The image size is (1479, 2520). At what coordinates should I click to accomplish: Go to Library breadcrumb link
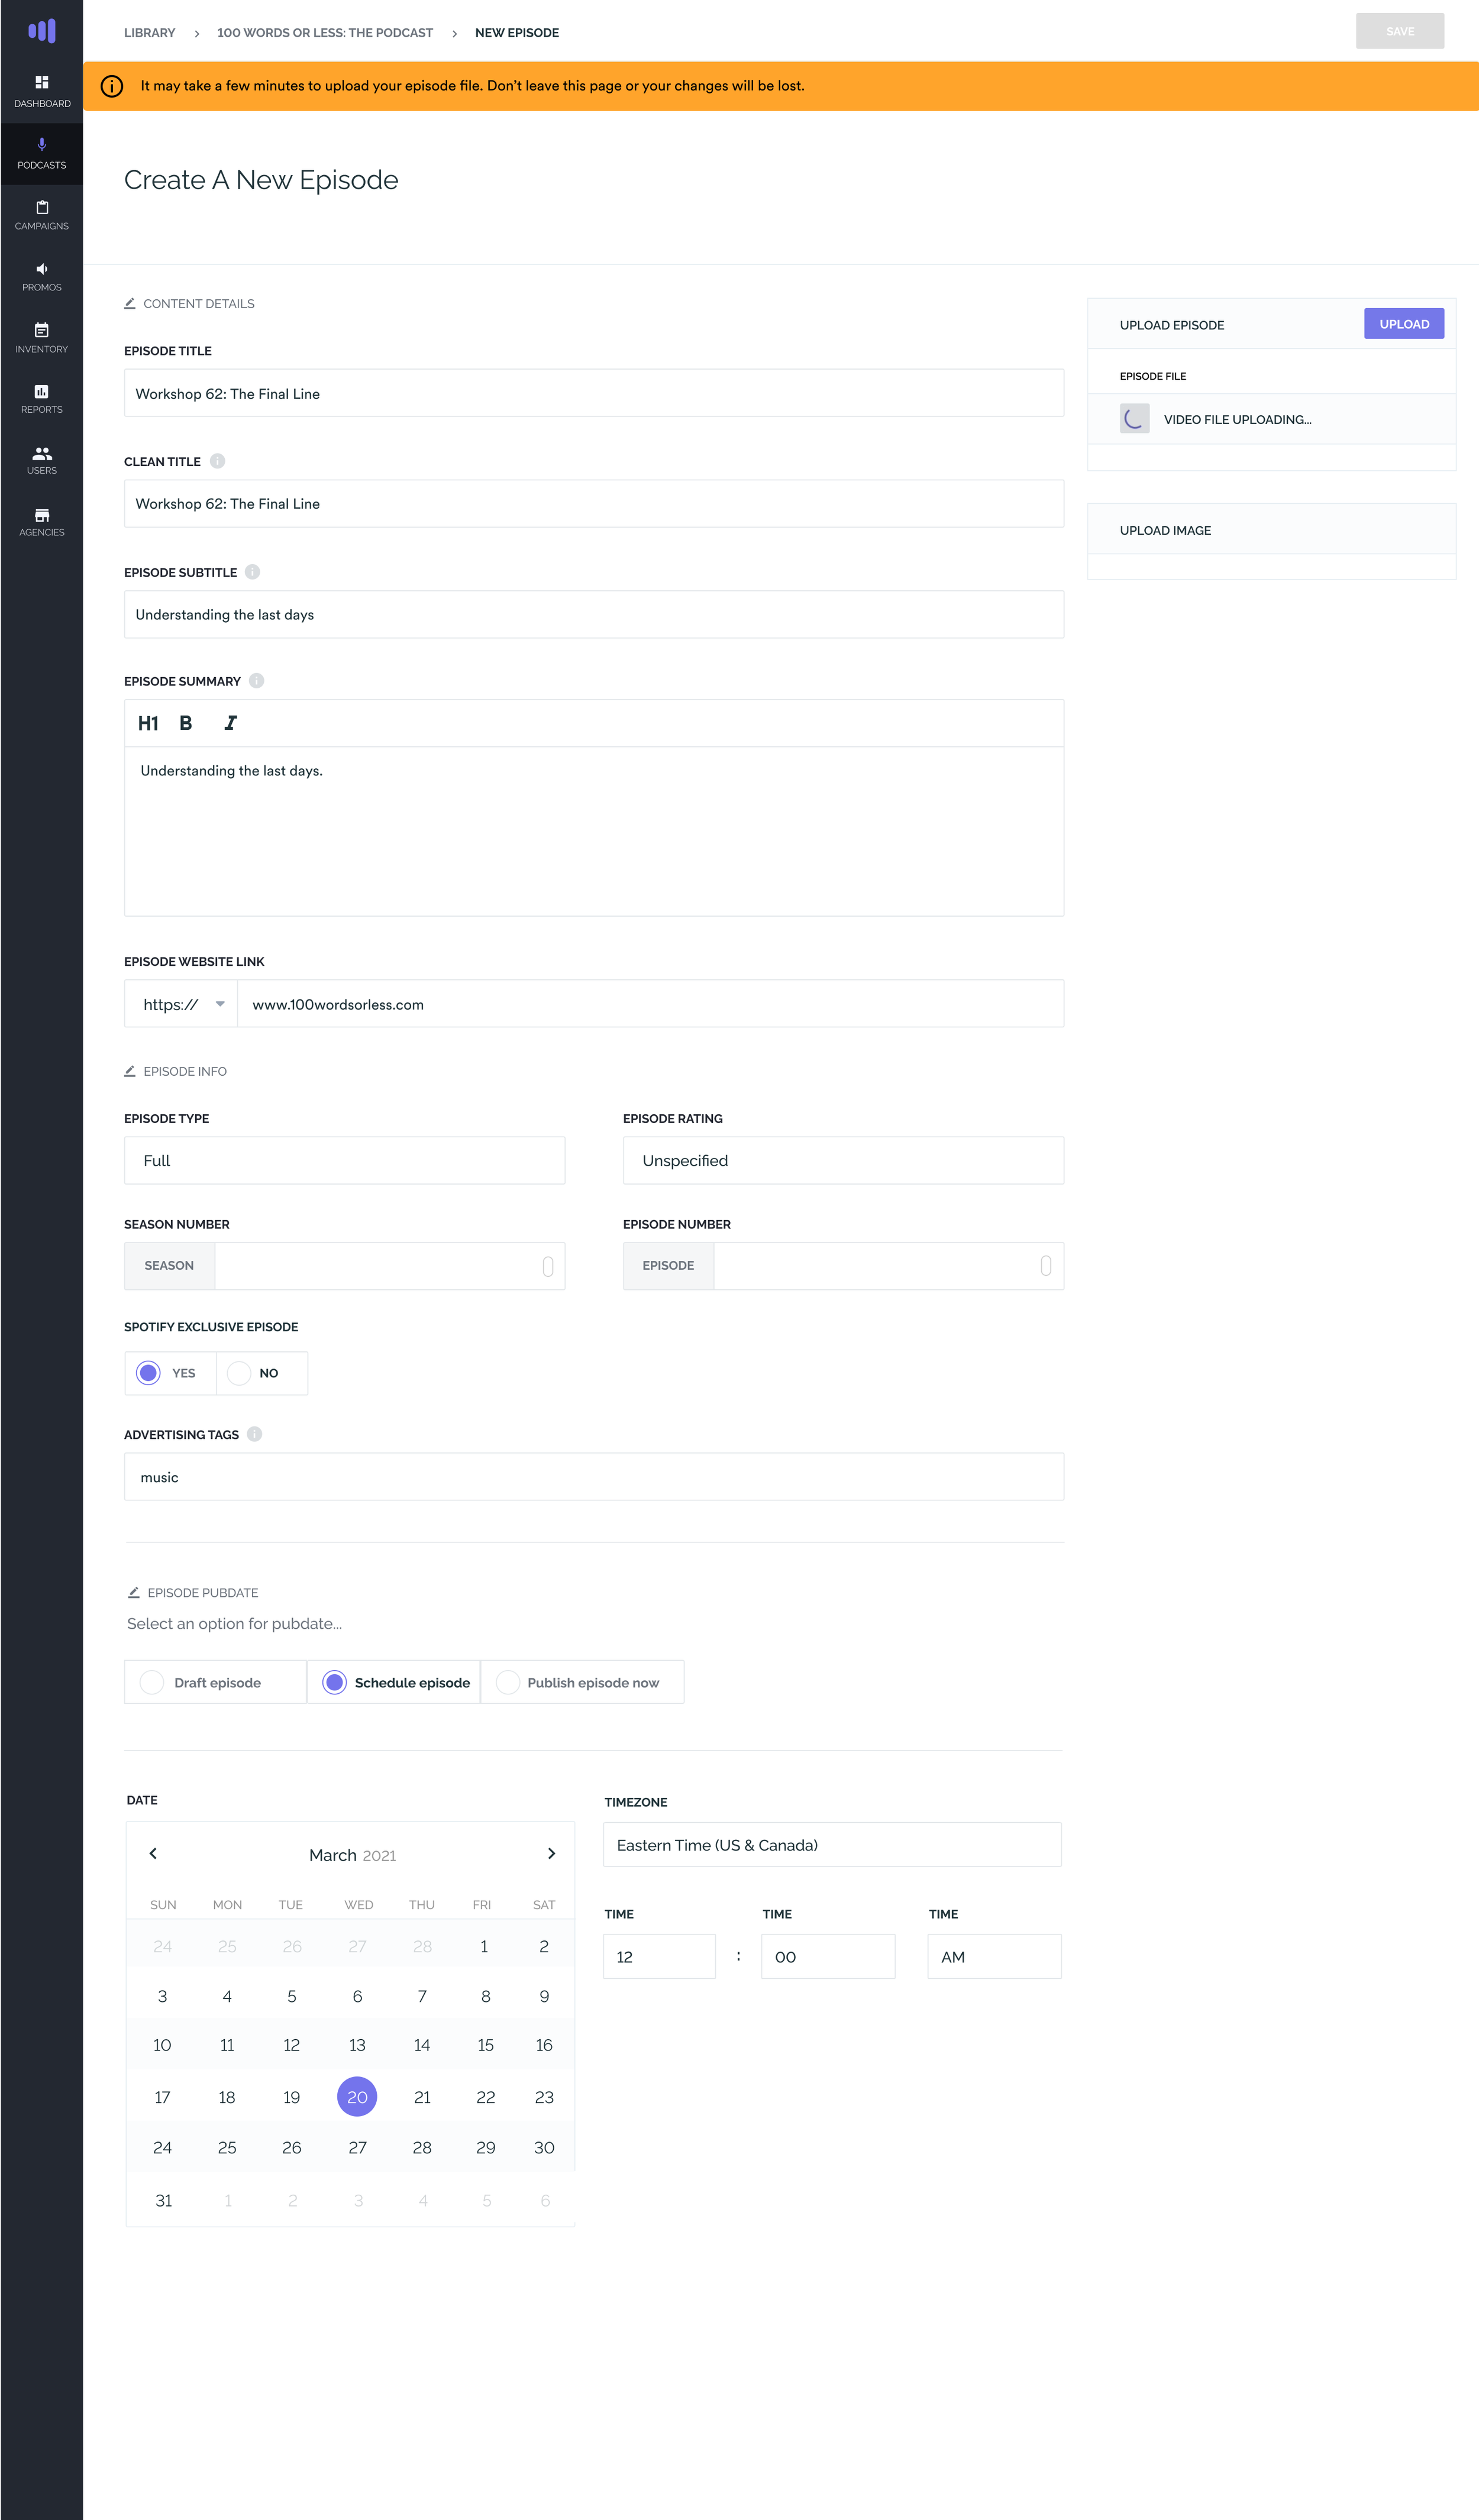tap(149, 33)
